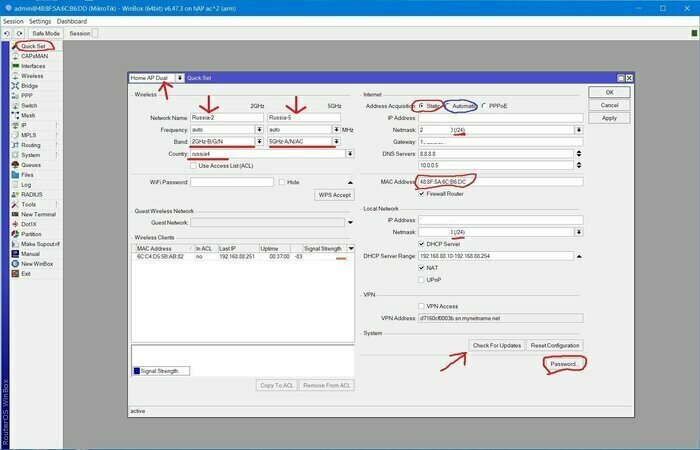Toggle Hide WiFi password checkbox
This screenshot has height=450, width=700.
[282, 182]
